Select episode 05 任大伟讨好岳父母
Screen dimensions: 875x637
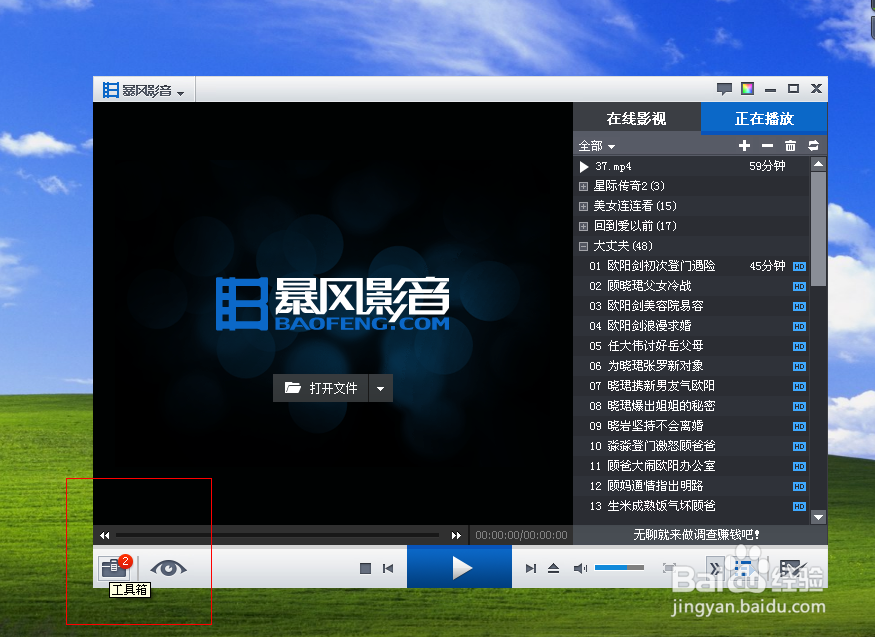[x=691, y=346]
